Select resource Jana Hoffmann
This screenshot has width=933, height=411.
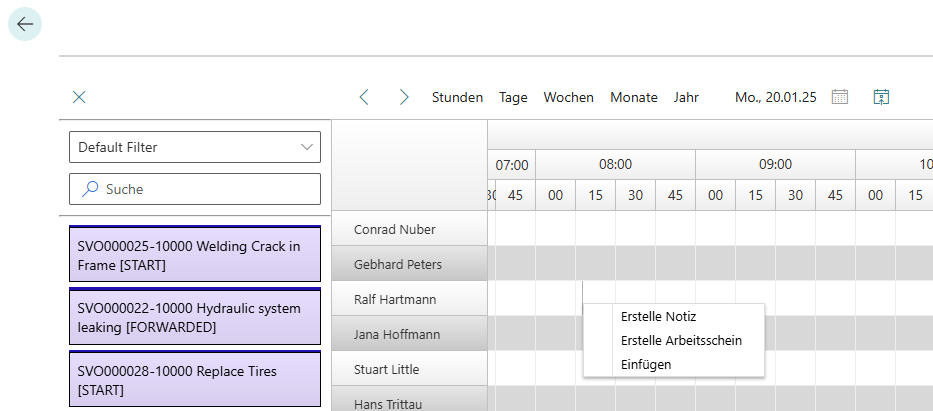point(409,334)
